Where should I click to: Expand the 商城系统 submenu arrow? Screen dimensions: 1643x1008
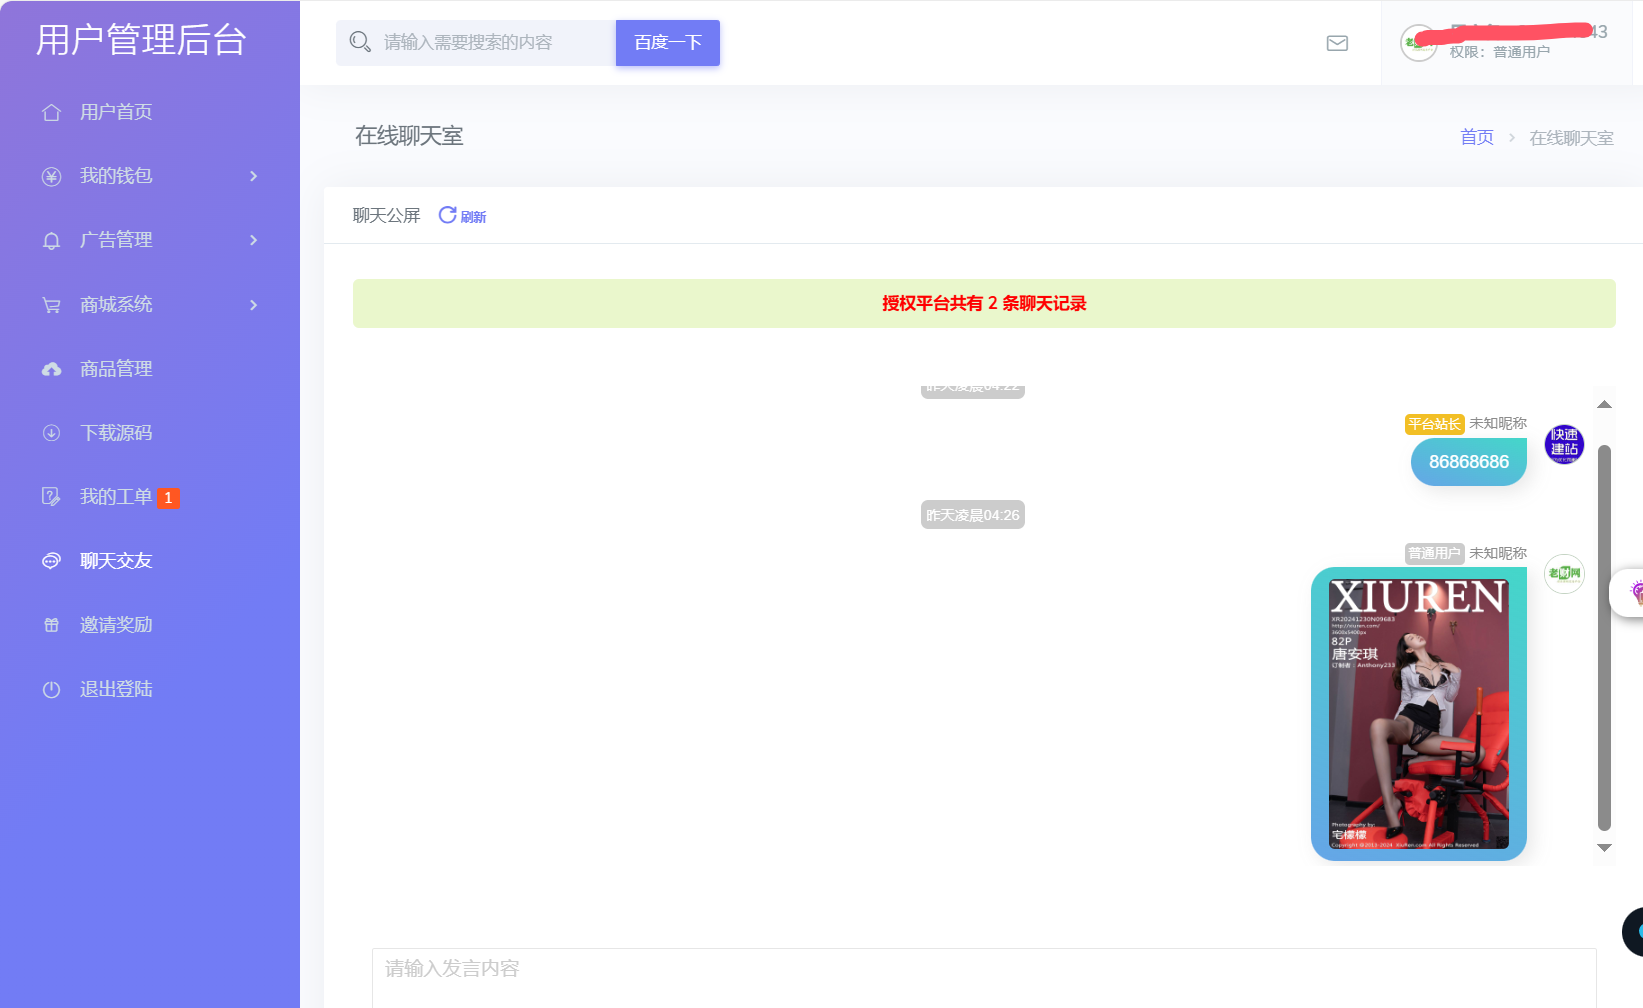[x=254, y=305]
